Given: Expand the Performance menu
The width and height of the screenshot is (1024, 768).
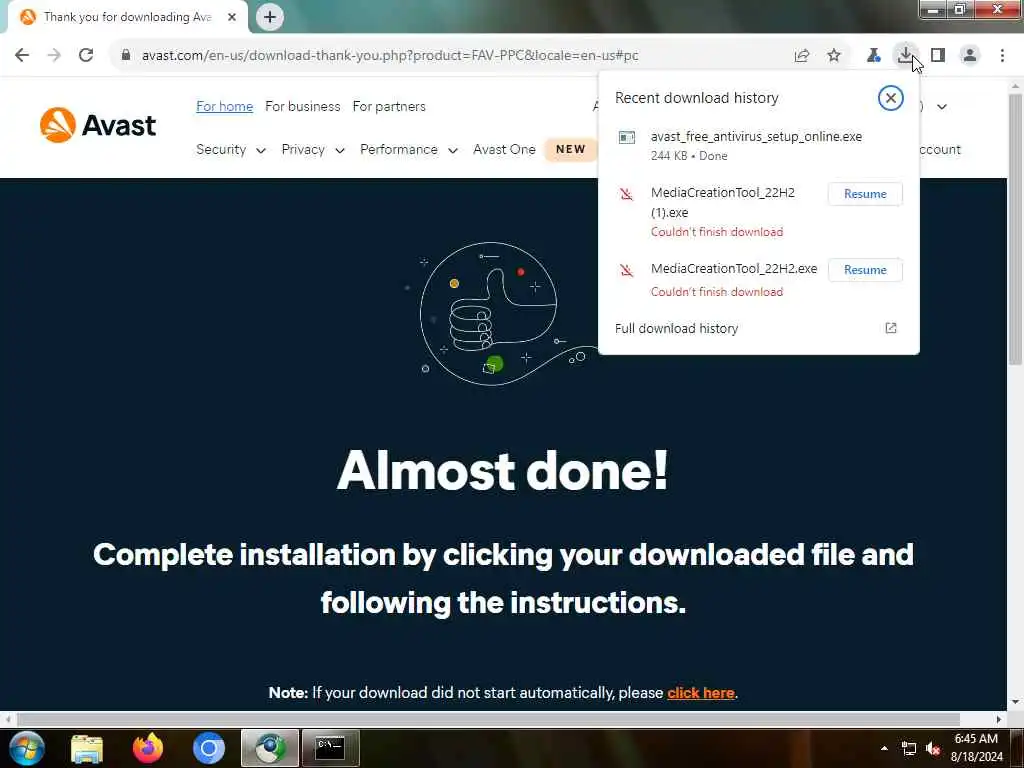Looking at the screenshot, I should 409,150.
